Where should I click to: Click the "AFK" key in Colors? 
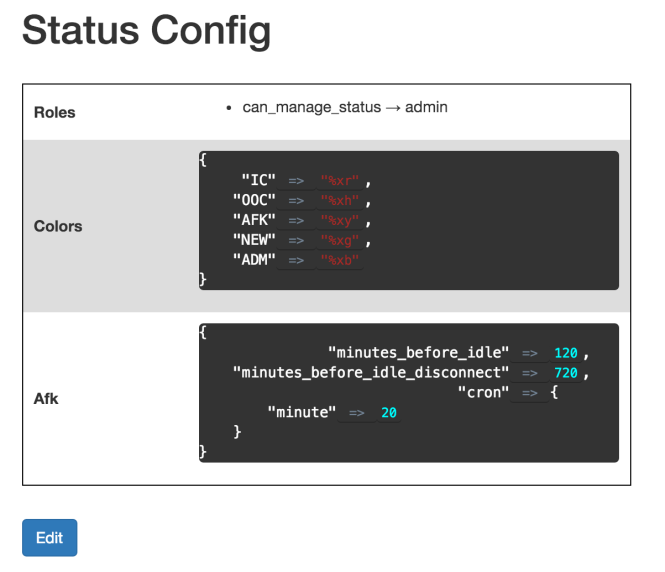254,220
